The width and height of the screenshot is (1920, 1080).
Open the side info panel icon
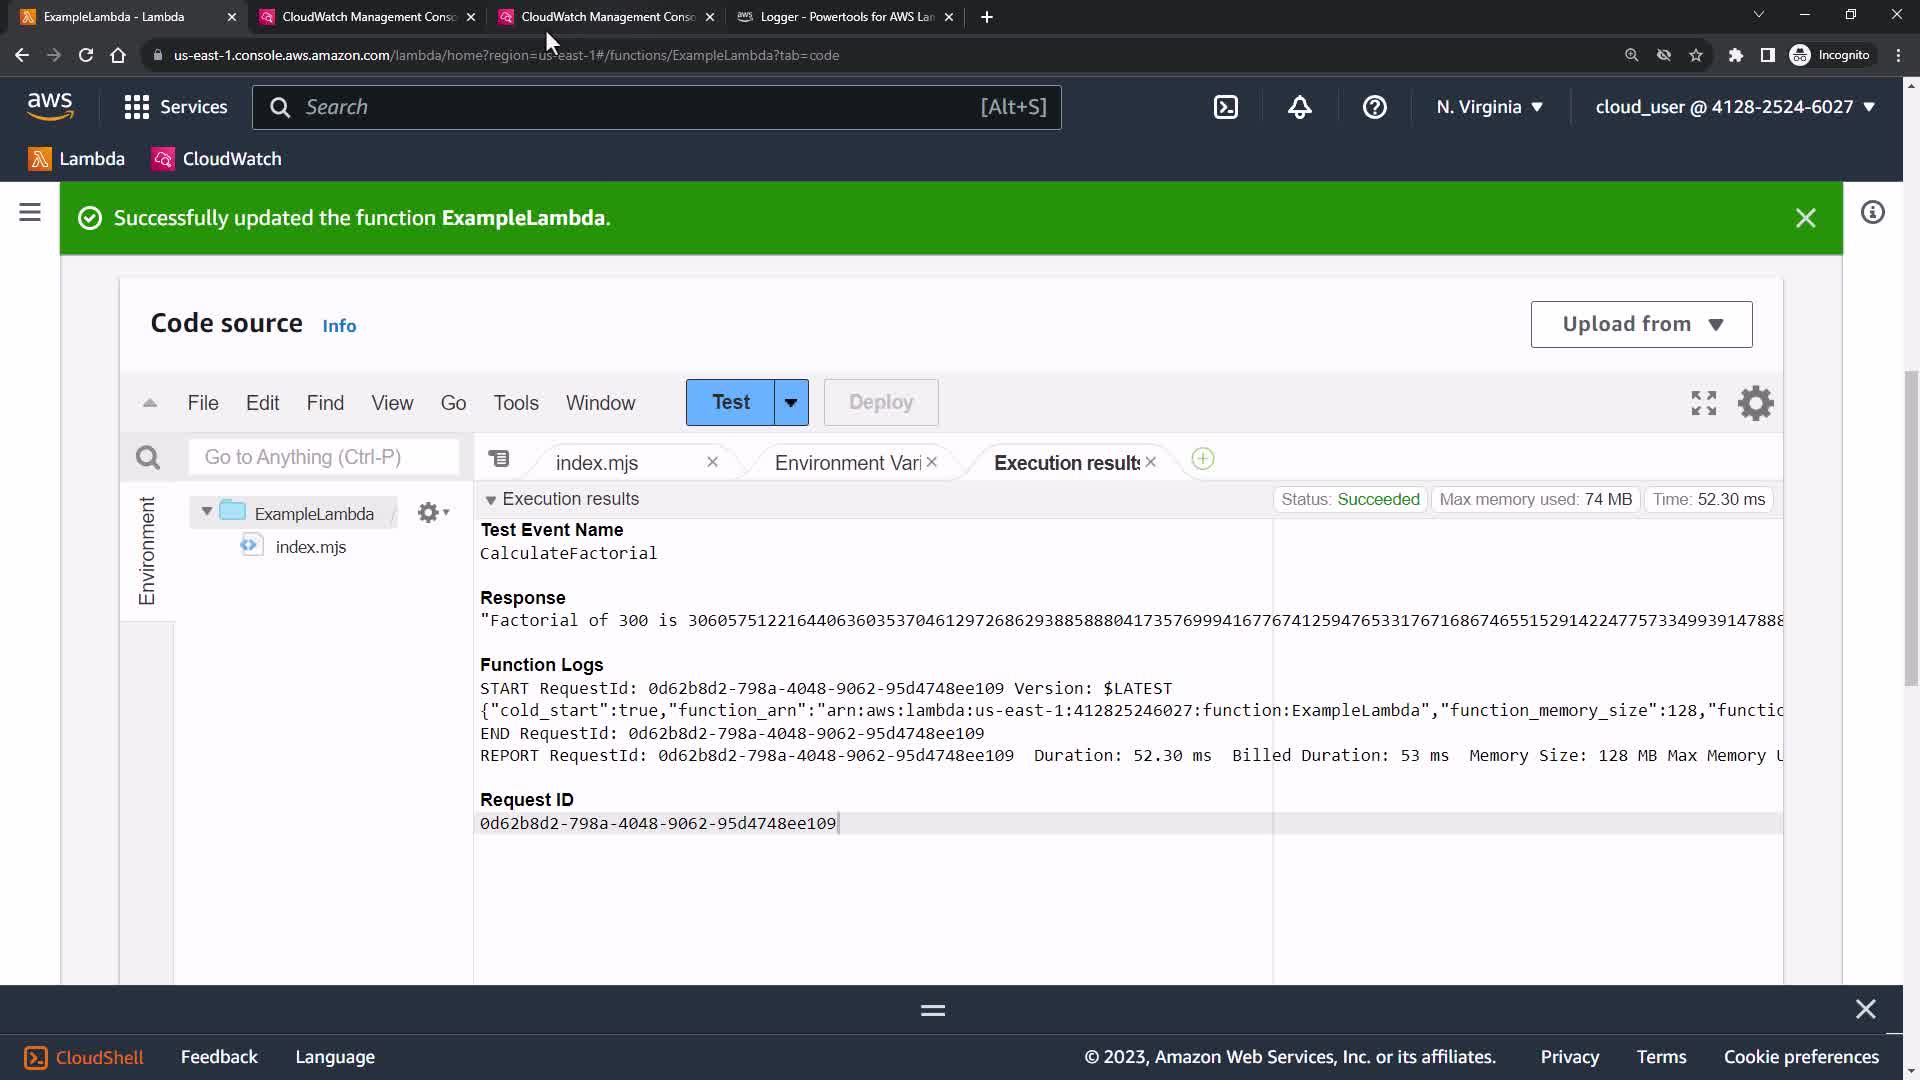[x=1872, y=212]
